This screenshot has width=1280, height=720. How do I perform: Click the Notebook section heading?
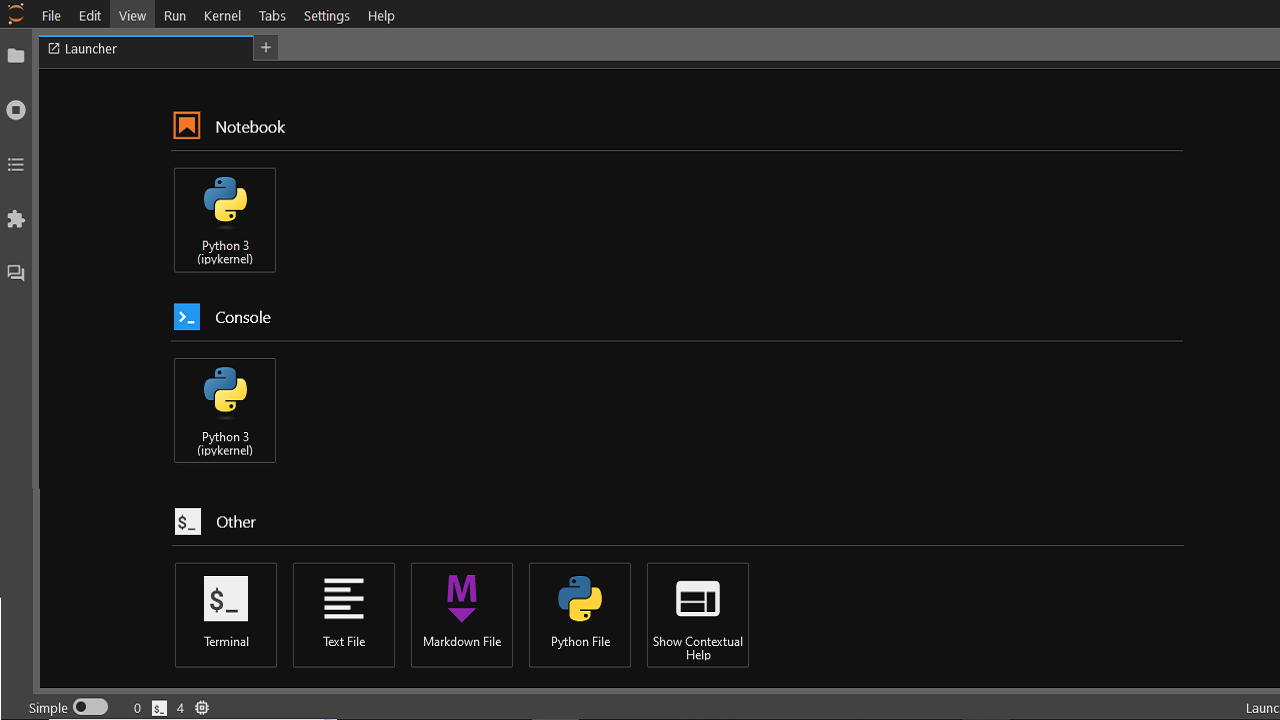click(250, 127)
